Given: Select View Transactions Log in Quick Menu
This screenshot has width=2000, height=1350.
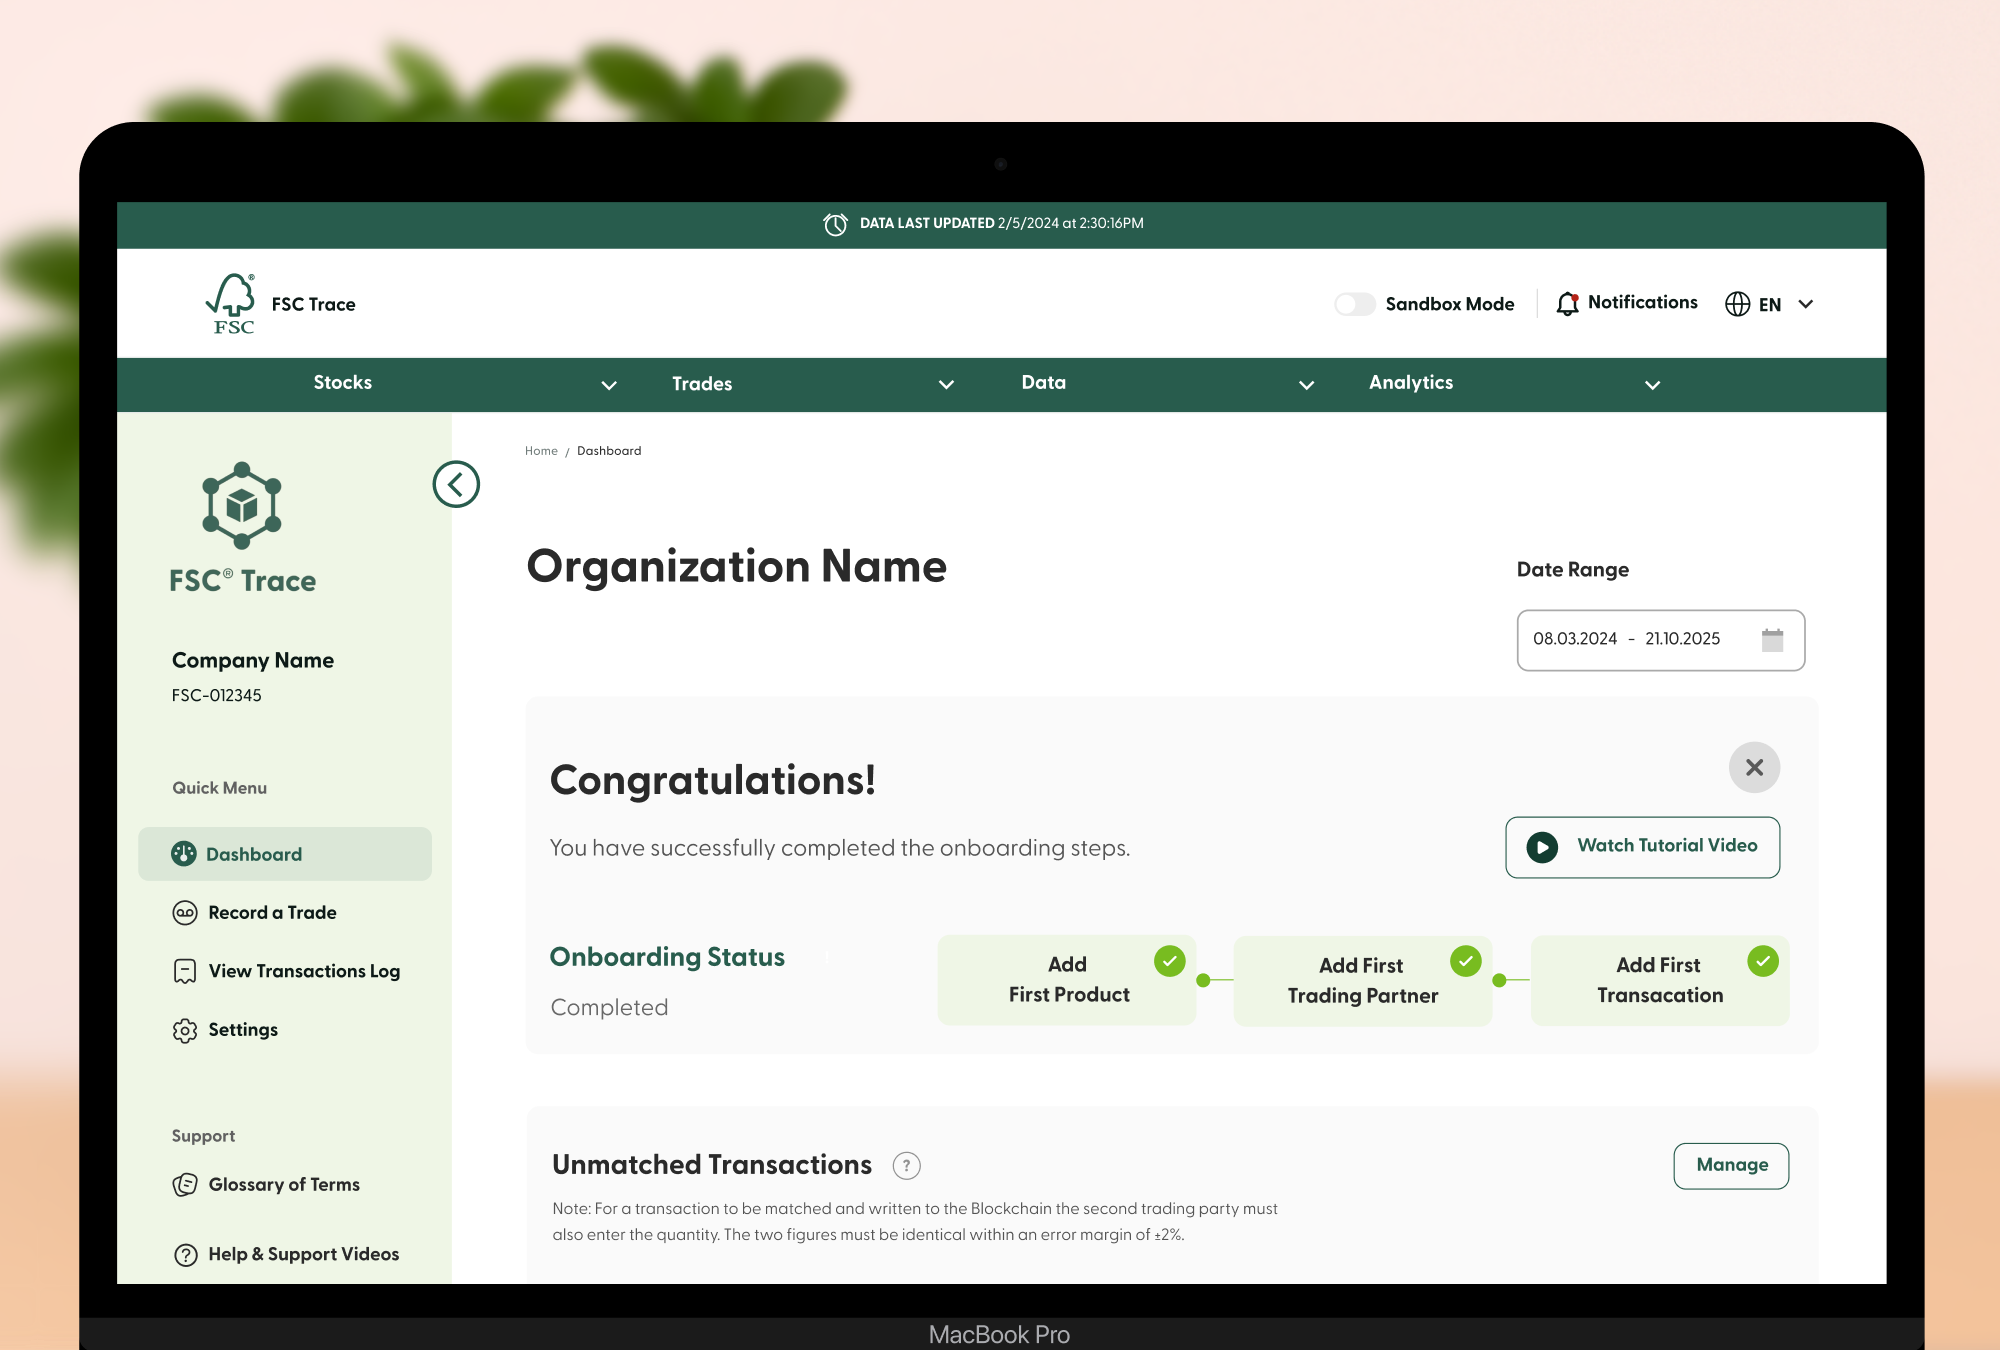Looking at the screenshot, I should tap(304, 971).
